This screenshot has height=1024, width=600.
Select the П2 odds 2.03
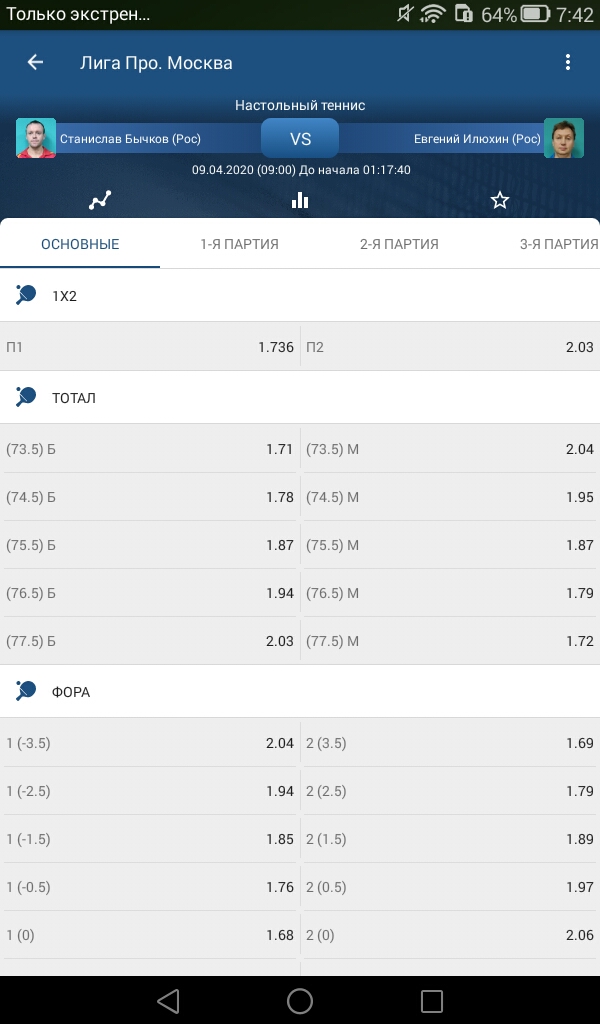click(x=450, y=347)
